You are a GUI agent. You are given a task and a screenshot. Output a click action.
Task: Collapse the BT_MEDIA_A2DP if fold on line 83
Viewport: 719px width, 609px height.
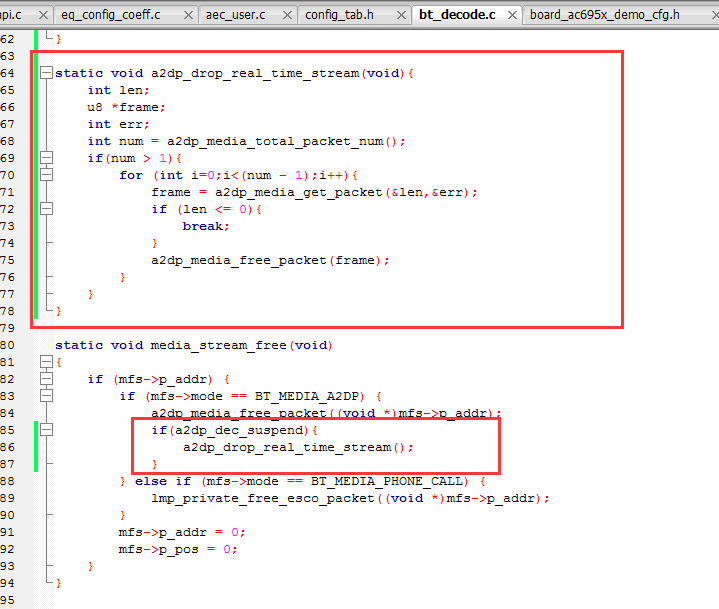pos(46,396)
